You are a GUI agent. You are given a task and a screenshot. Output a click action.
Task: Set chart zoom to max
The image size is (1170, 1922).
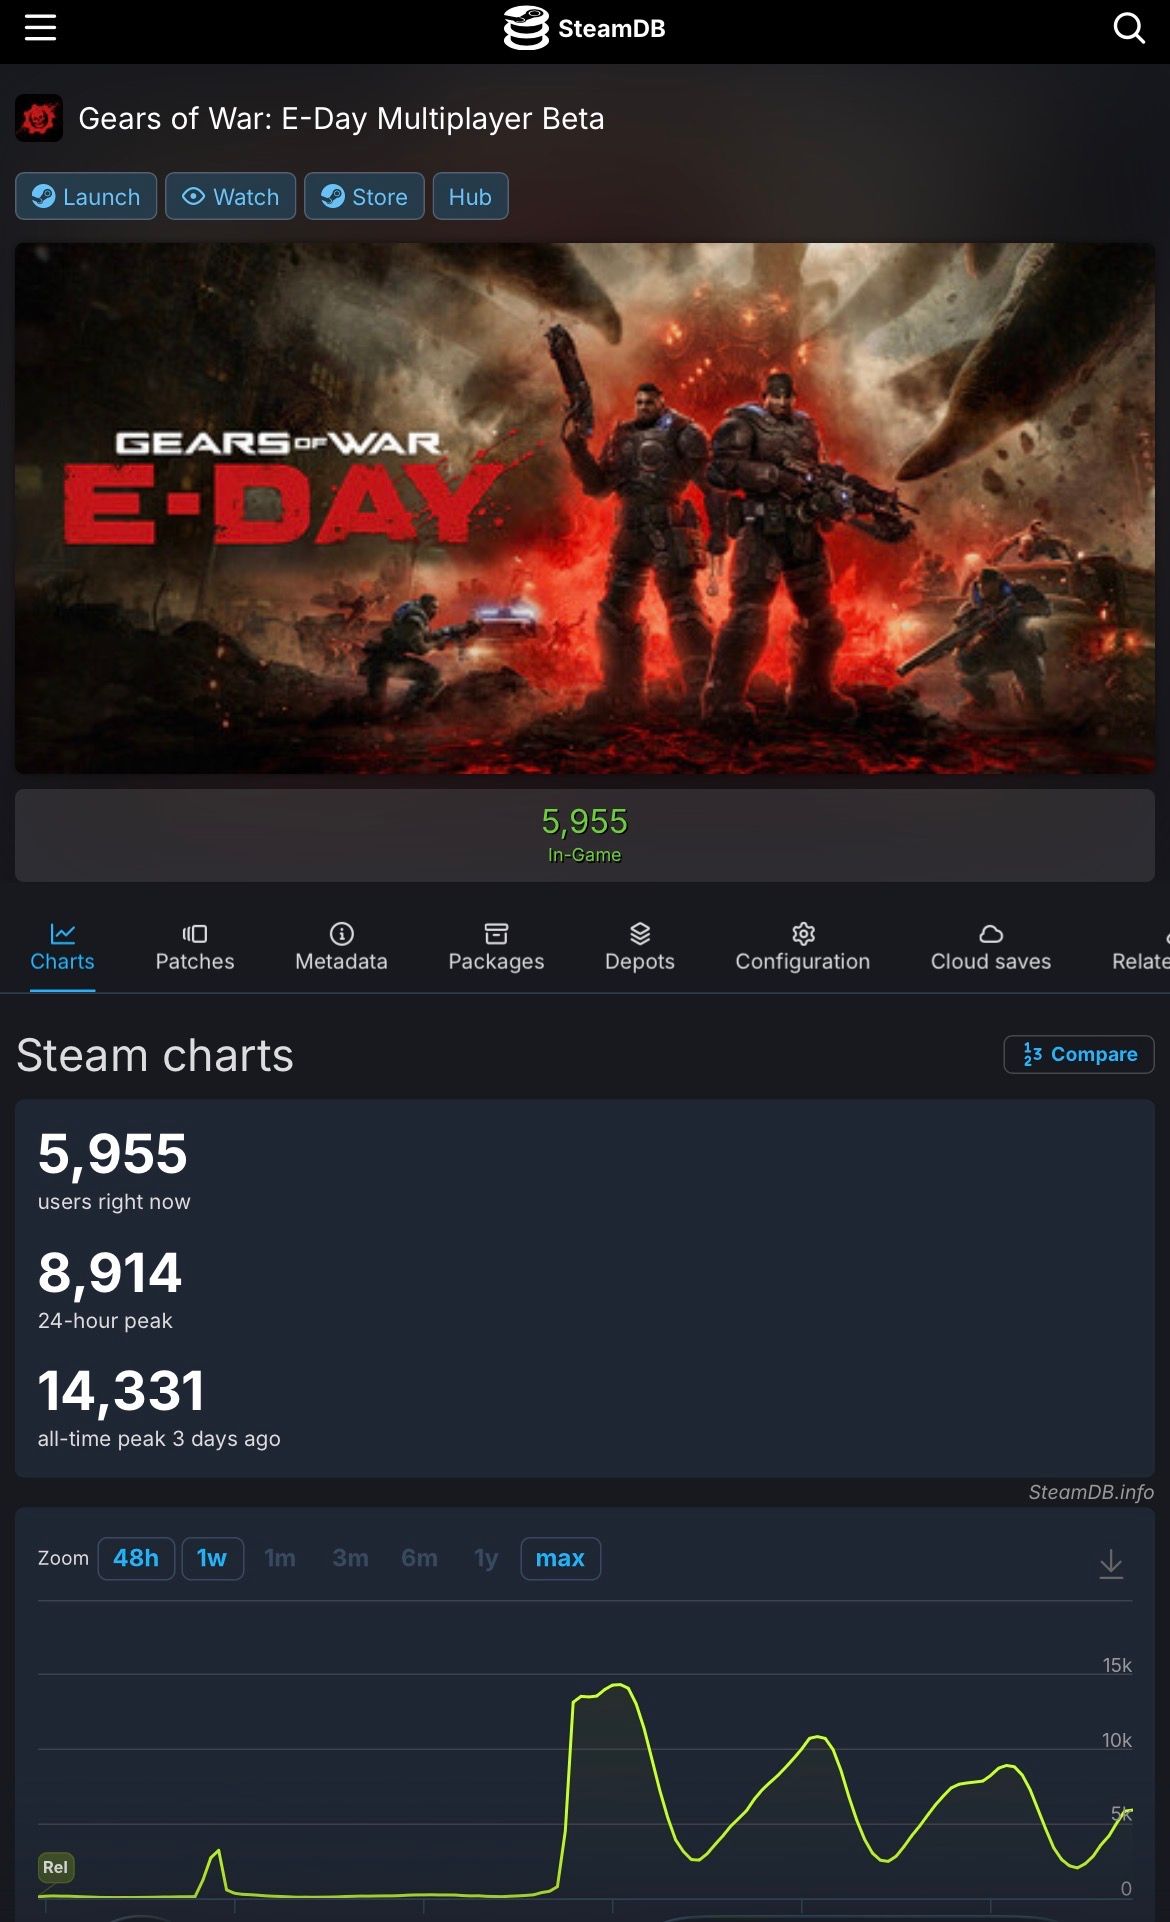click(x=560, y=1558)
